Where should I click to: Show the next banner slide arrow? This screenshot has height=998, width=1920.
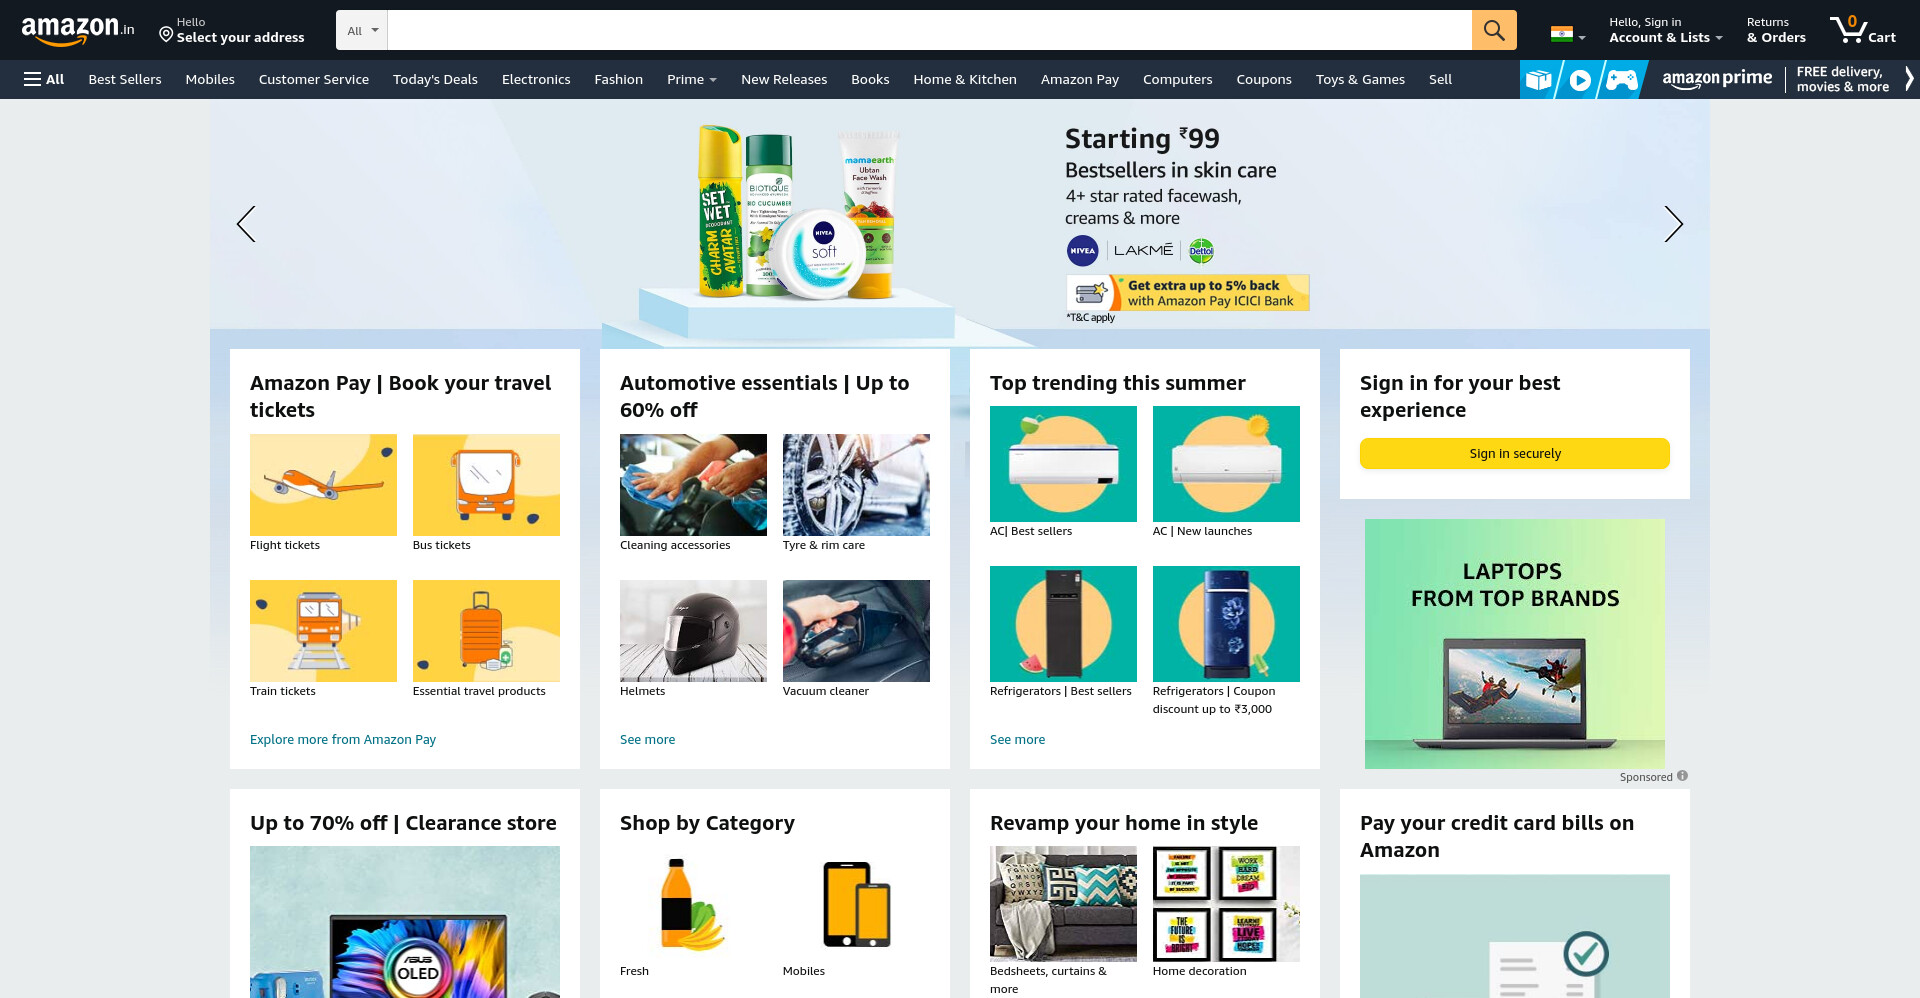coord(1673,224)
